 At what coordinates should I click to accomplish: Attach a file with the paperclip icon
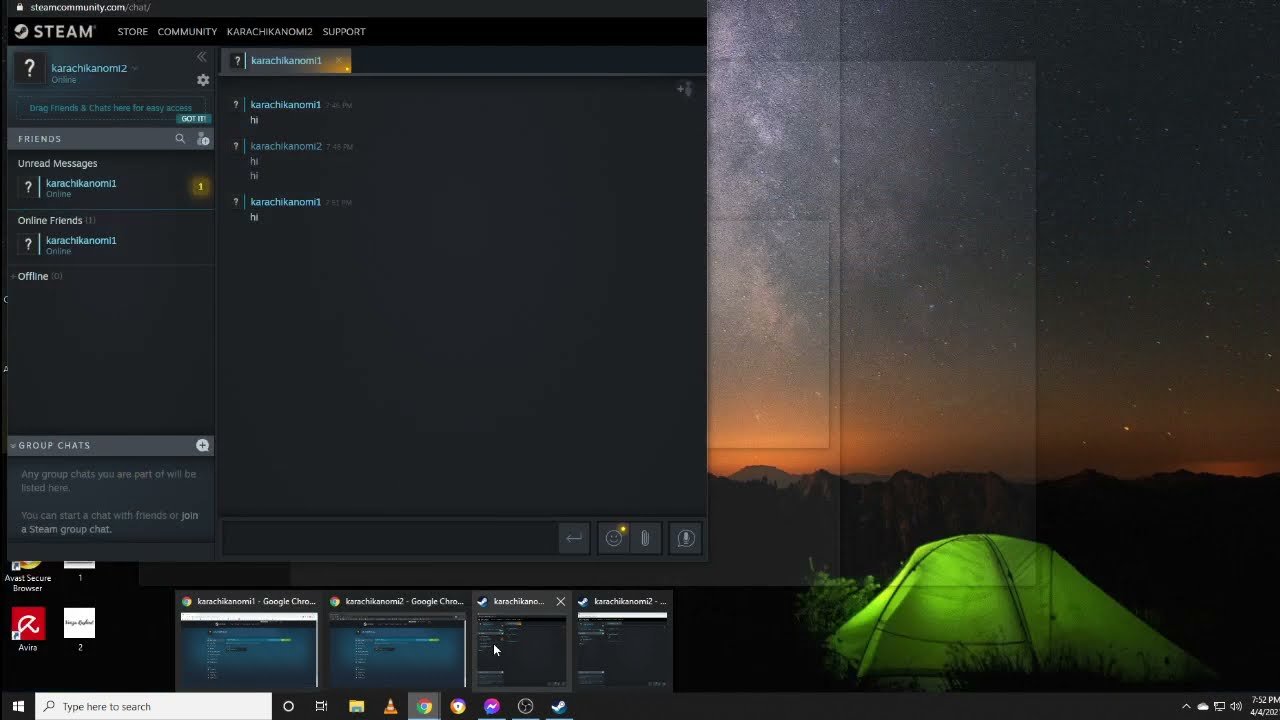pos(645,538)
